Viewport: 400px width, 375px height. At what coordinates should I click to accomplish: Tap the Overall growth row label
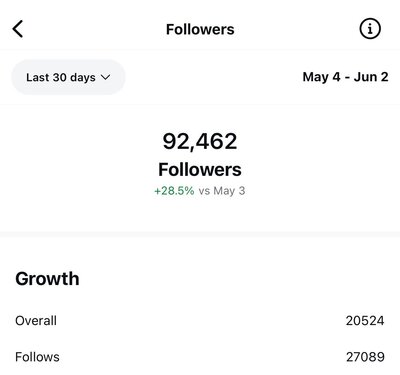point(36,321)
